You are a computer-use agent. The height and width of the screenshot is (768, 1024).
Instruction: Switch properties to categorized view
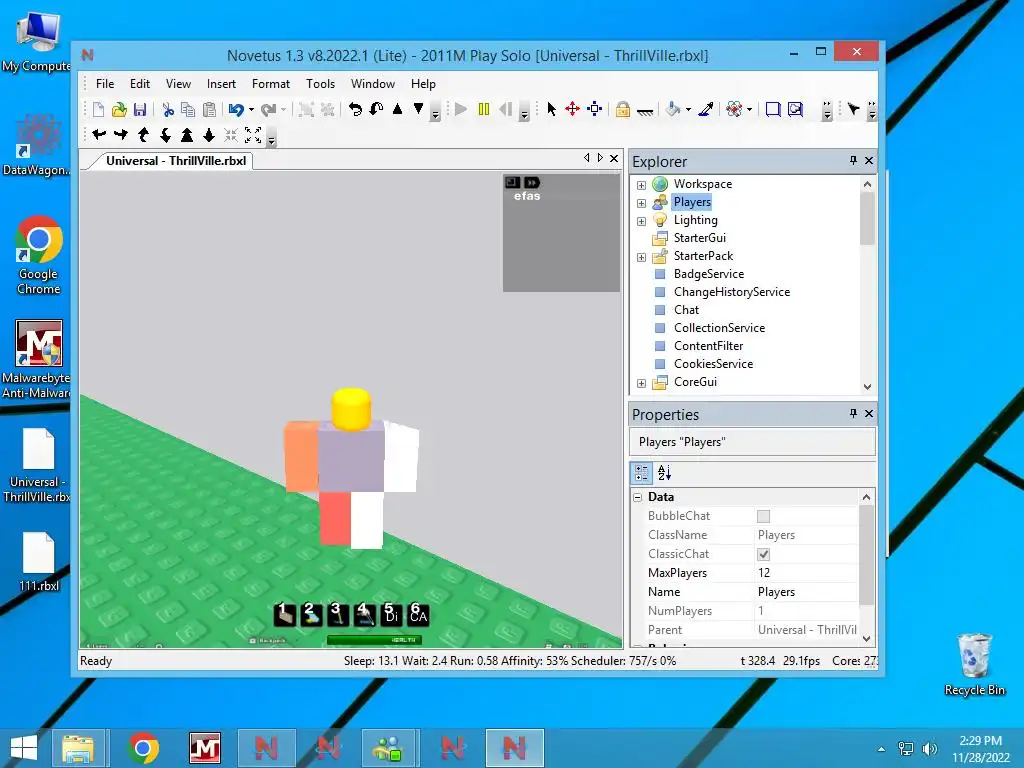641,472
